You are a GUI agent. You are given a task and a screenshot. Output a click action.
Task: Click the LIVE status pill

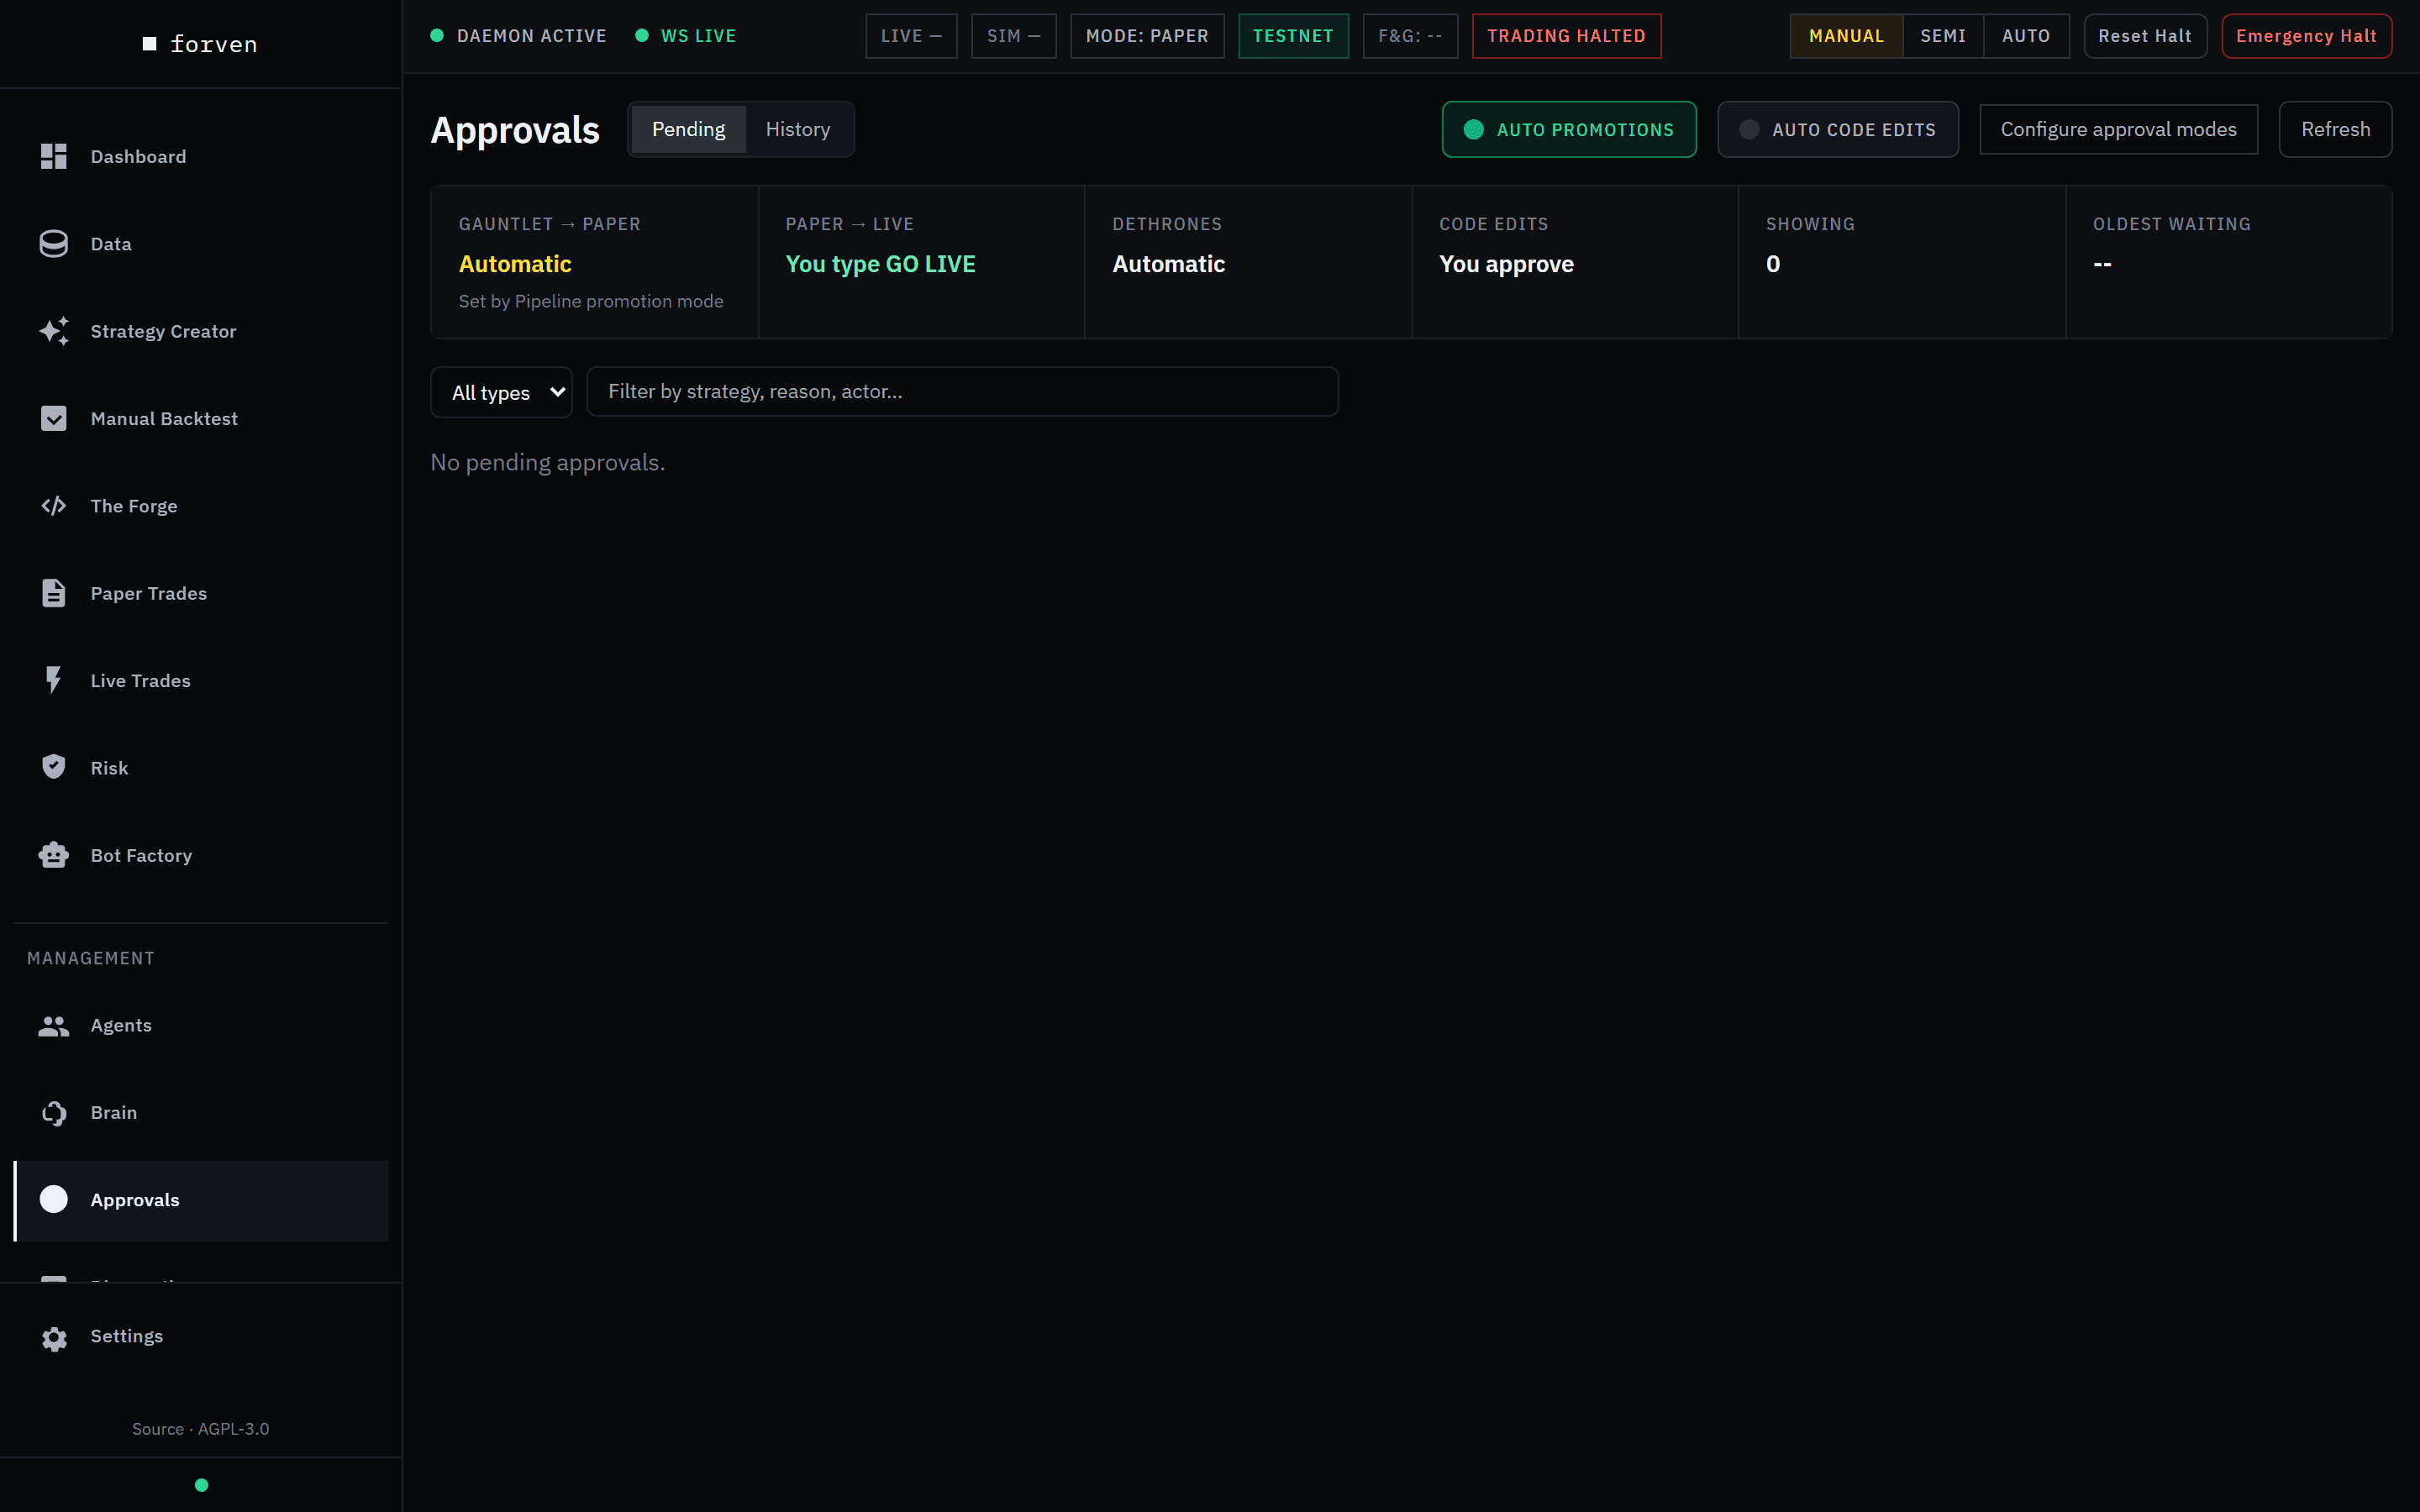911,36
